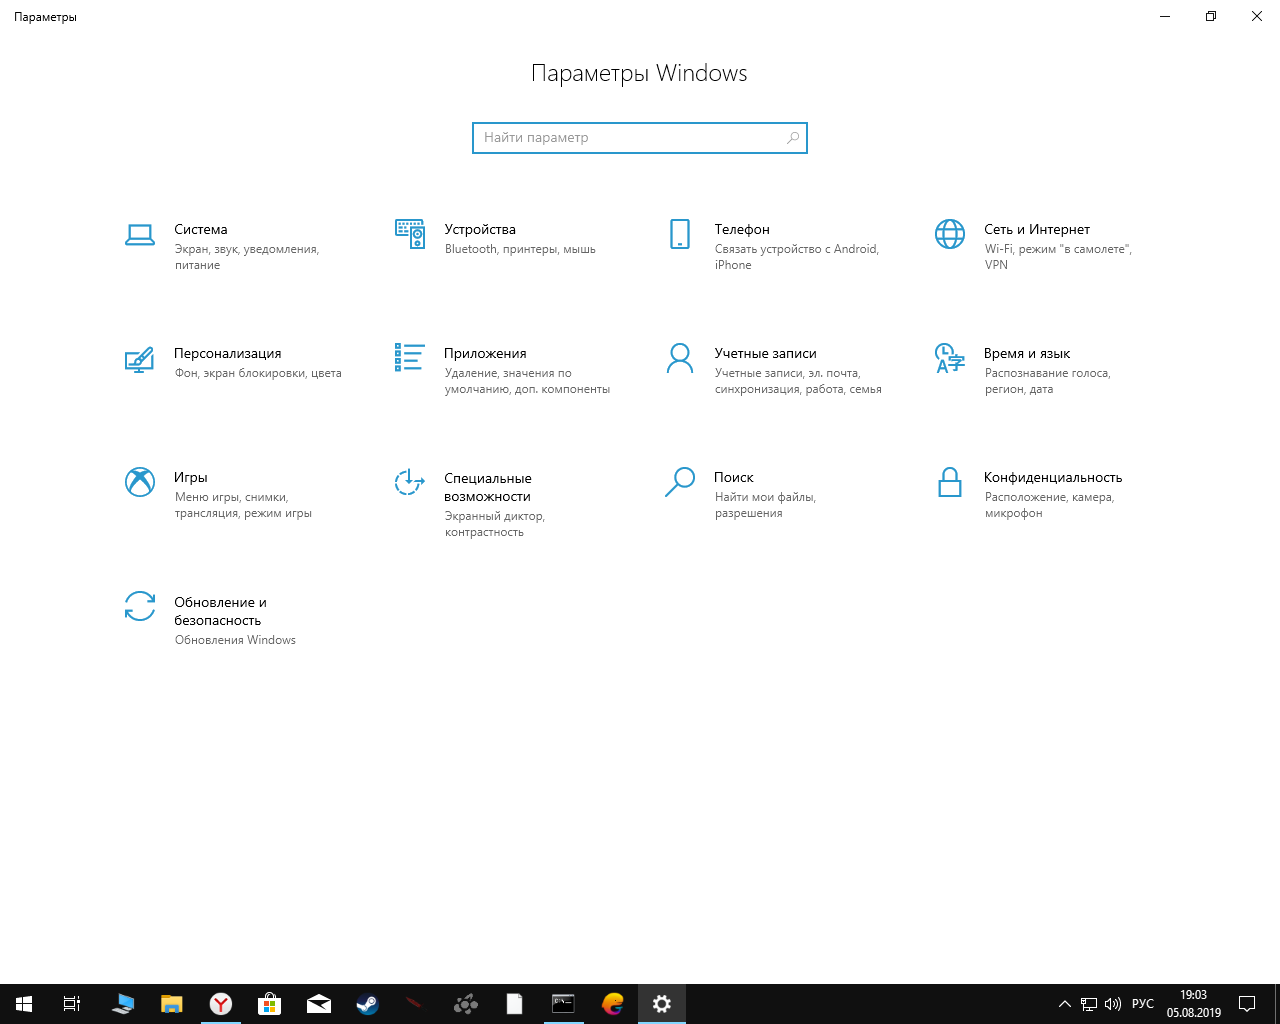1280x1024 pixels.
Task: Open Task View from the taskbar
Action: [x=72, y=1004]
